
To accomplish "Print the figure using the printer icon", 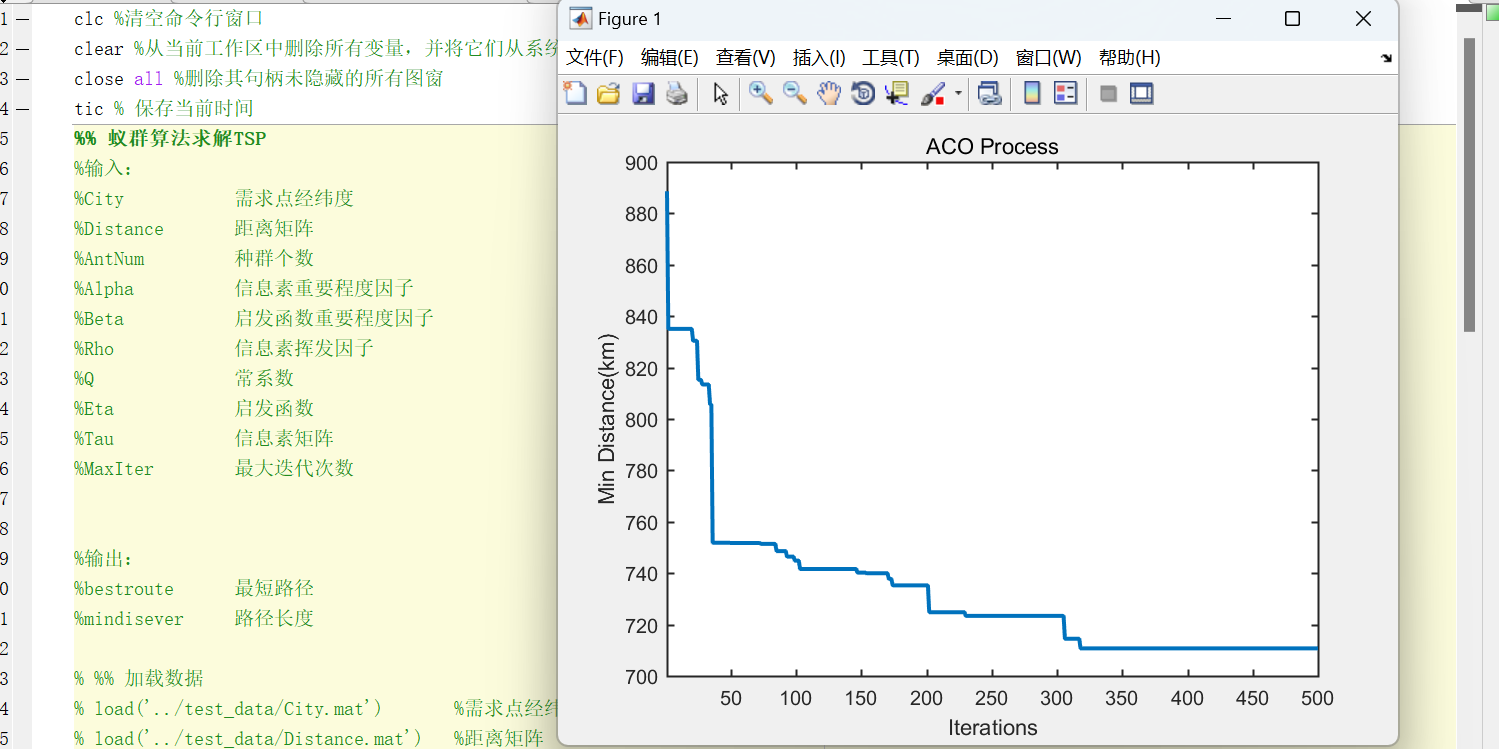I will (x=677, y=94).
